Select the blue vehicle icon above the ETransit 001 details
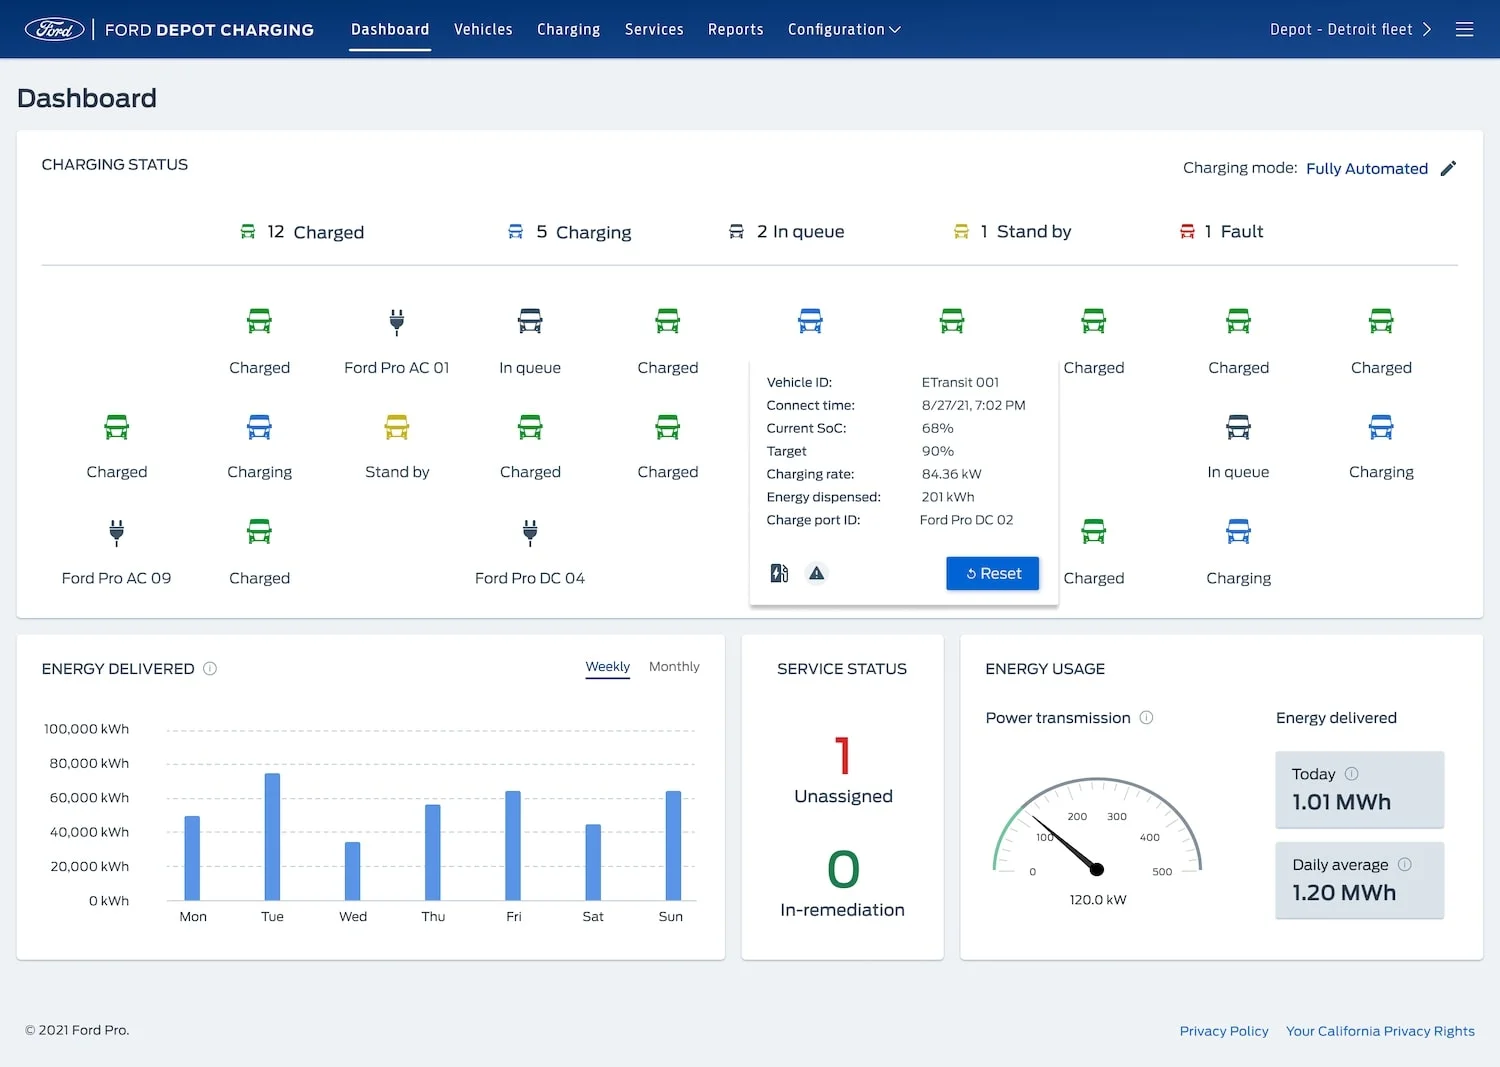The width and height of the screenshot is (1500, 1067). (810, 321)
